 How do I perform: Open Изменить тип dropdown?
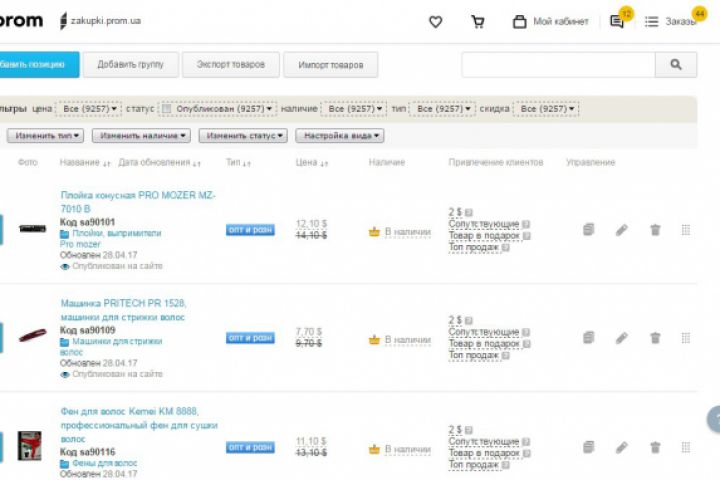click(45, 136)
